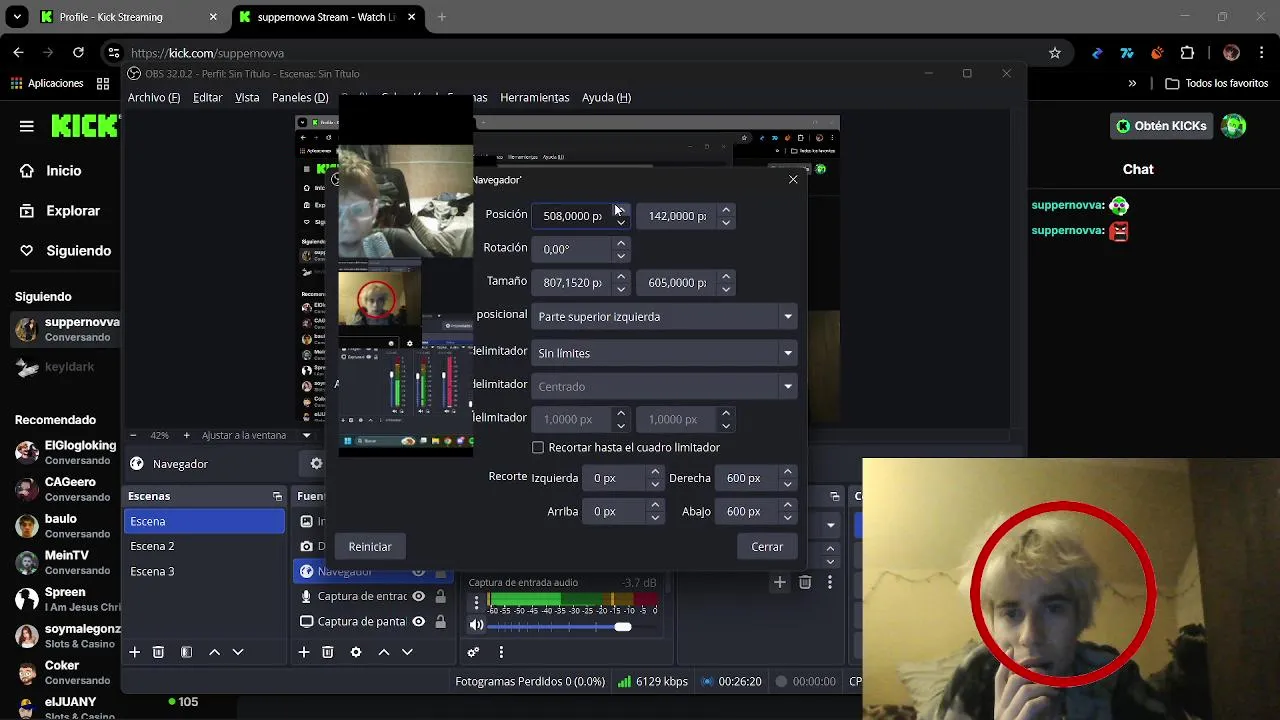1280x720 pixels.
Task: Open scene filters icon in Escenas panel
Action: click(x=186, y=652)
